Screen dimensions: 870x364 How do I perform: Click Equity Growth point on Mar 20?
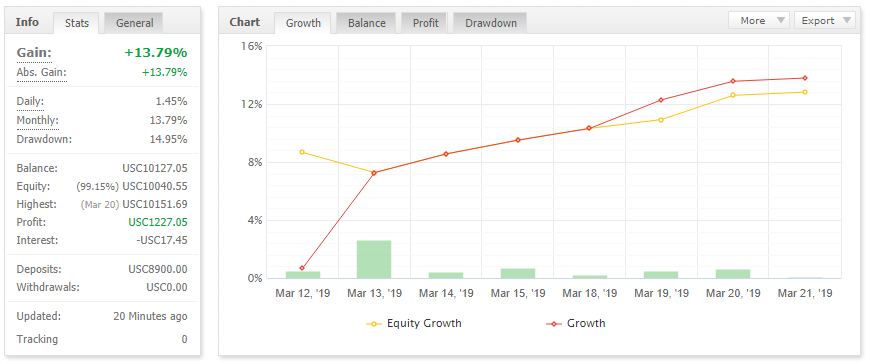click(733, 95)
